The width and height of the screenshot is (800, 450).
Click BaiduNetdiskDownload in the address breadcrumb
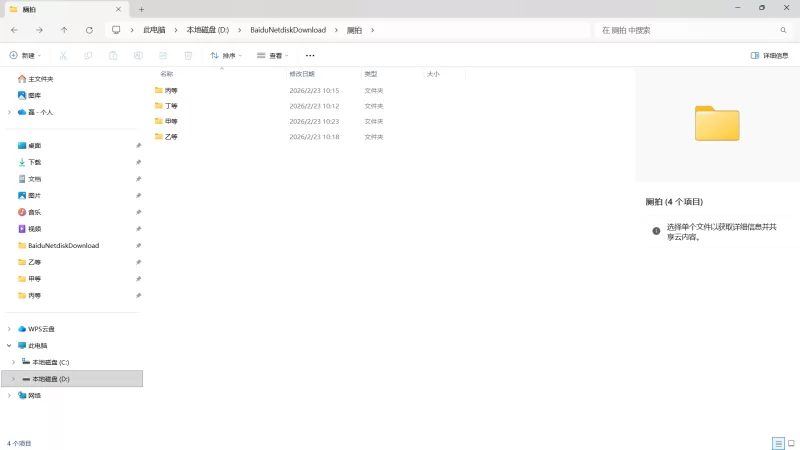(x=288, y=30)
